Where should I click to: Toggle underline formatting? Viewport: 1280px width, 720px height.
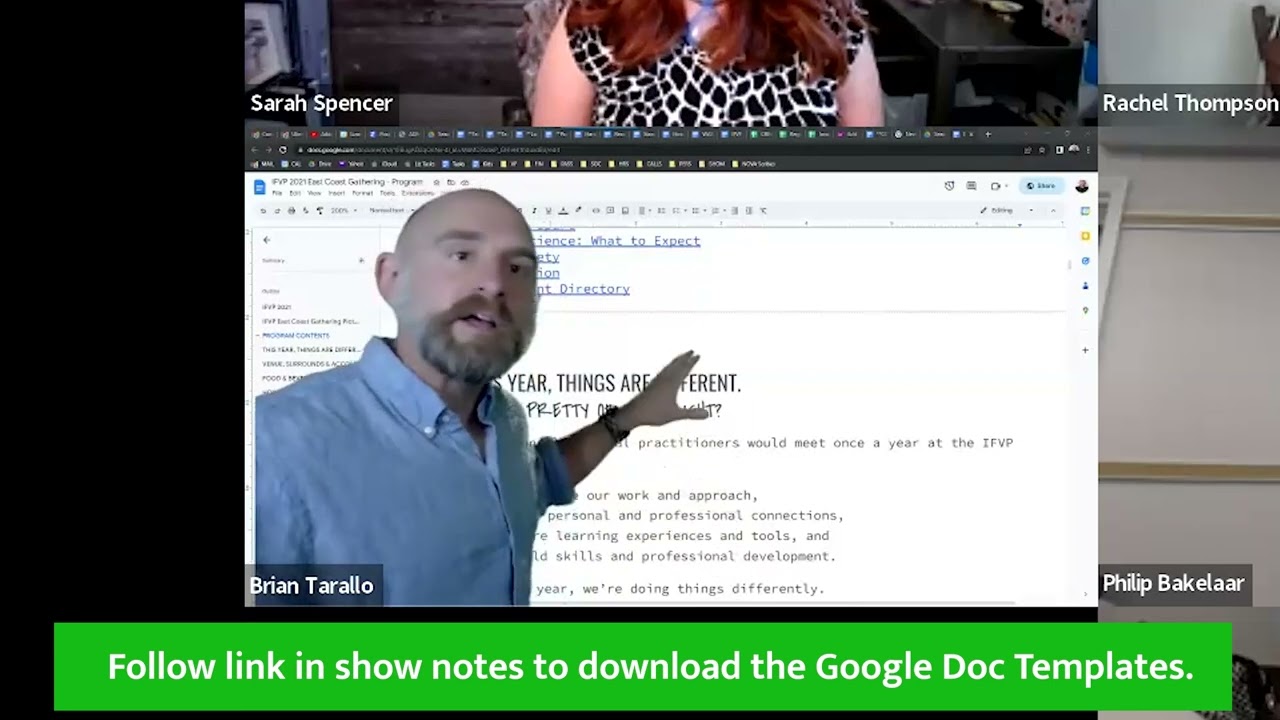click(548, 210)
